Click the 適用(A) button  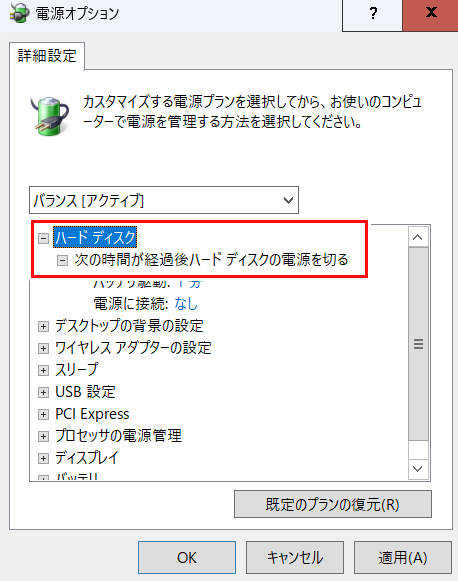pos(403,557)
